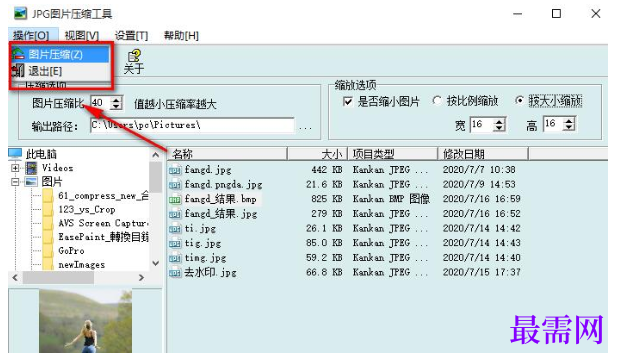The height and width of the screenshot is (361, 622).
Task: Click tree horizontal scrollbar left arrow
Action: 15,278
